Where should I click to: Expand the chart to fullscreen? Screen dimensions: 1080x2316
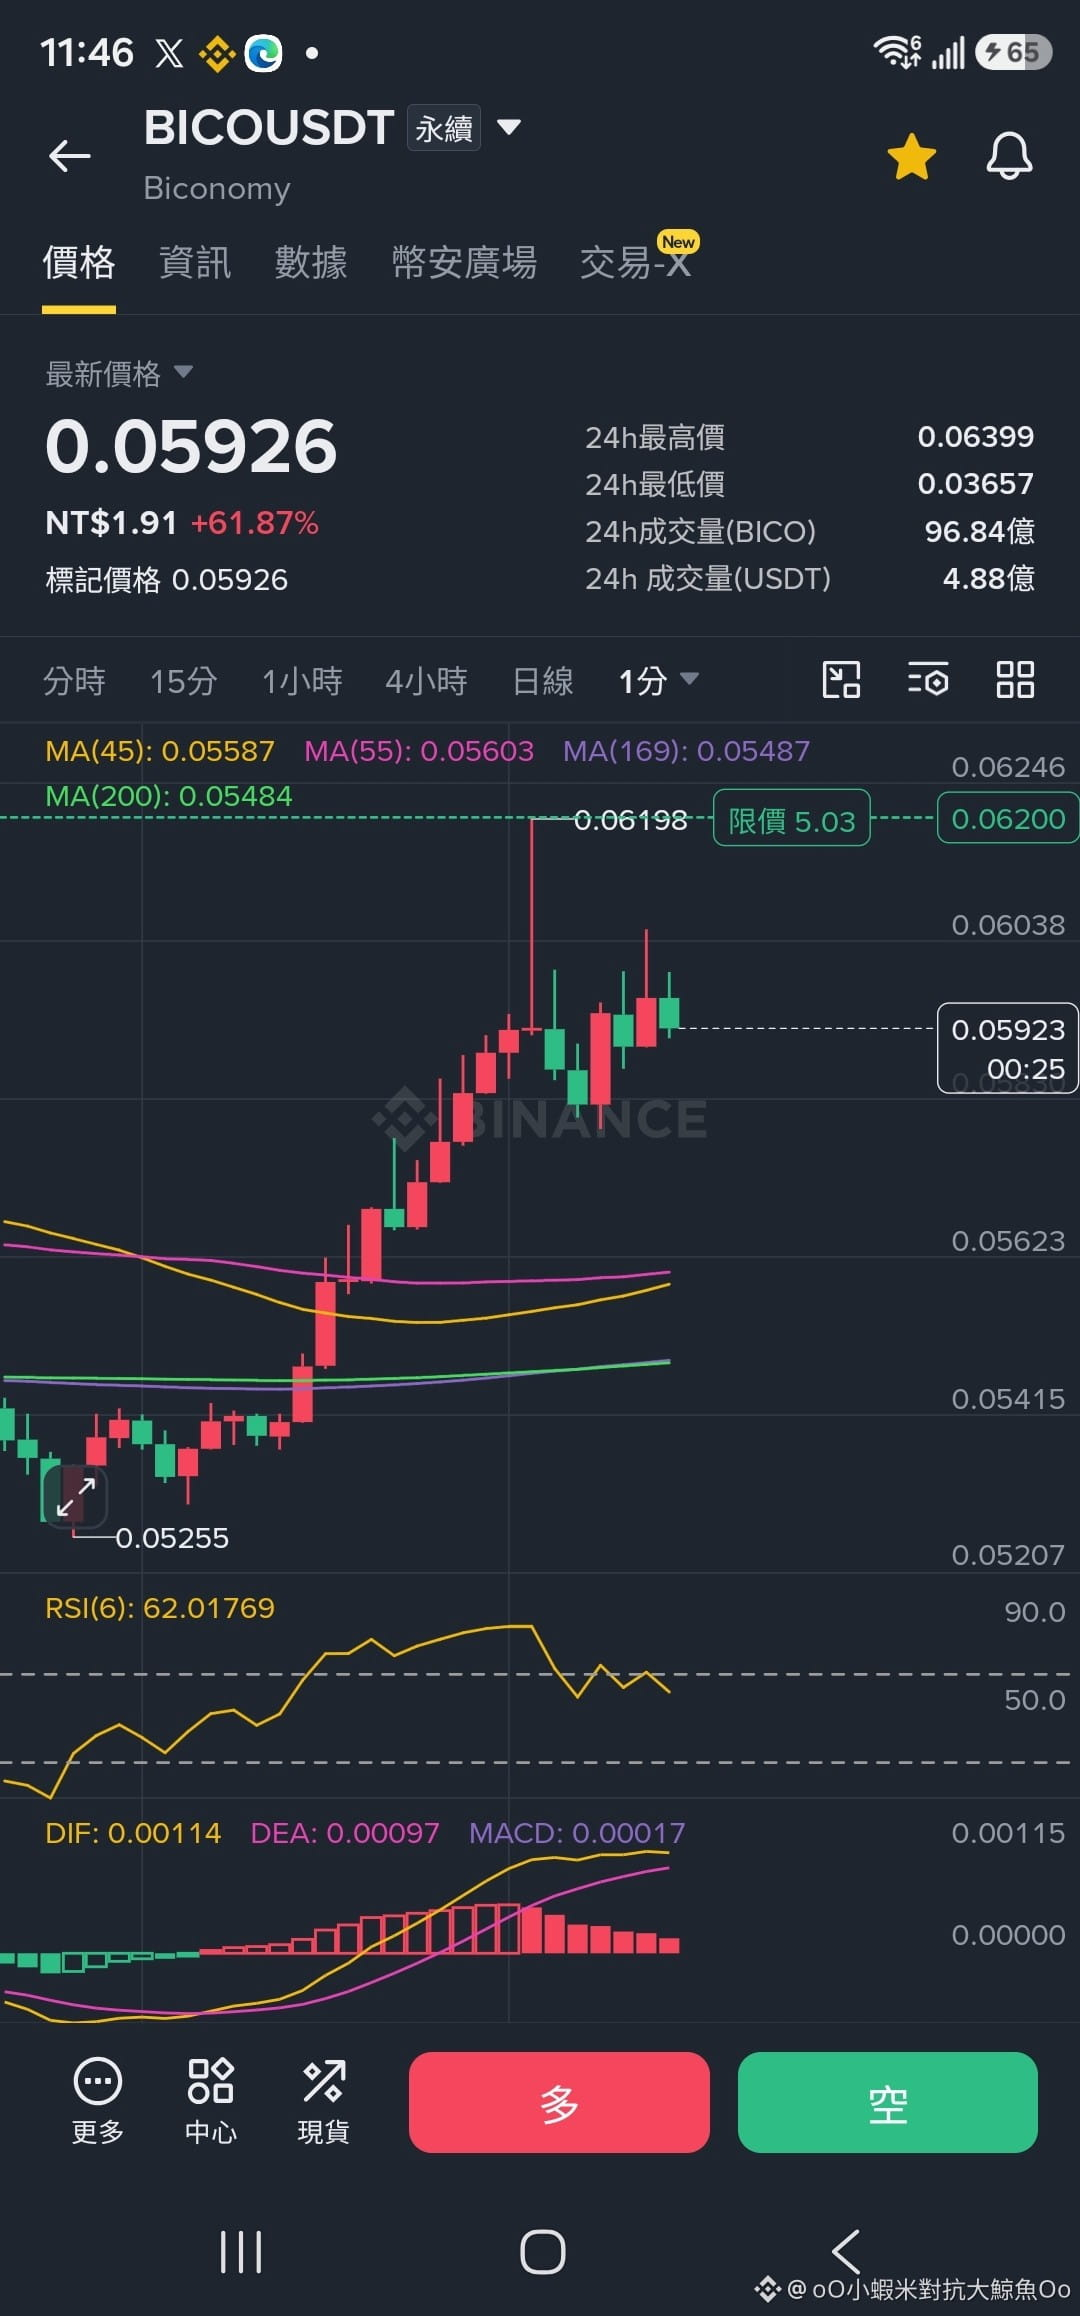[76, 1497]
